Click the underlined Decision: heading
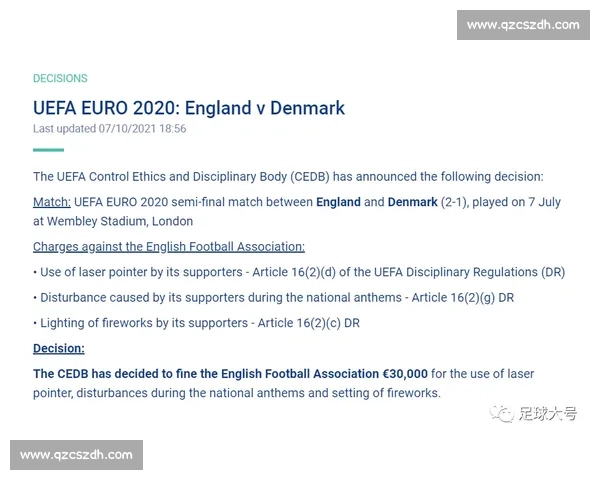Viewport: 600px width, 480px height. (x=59, y=348)
